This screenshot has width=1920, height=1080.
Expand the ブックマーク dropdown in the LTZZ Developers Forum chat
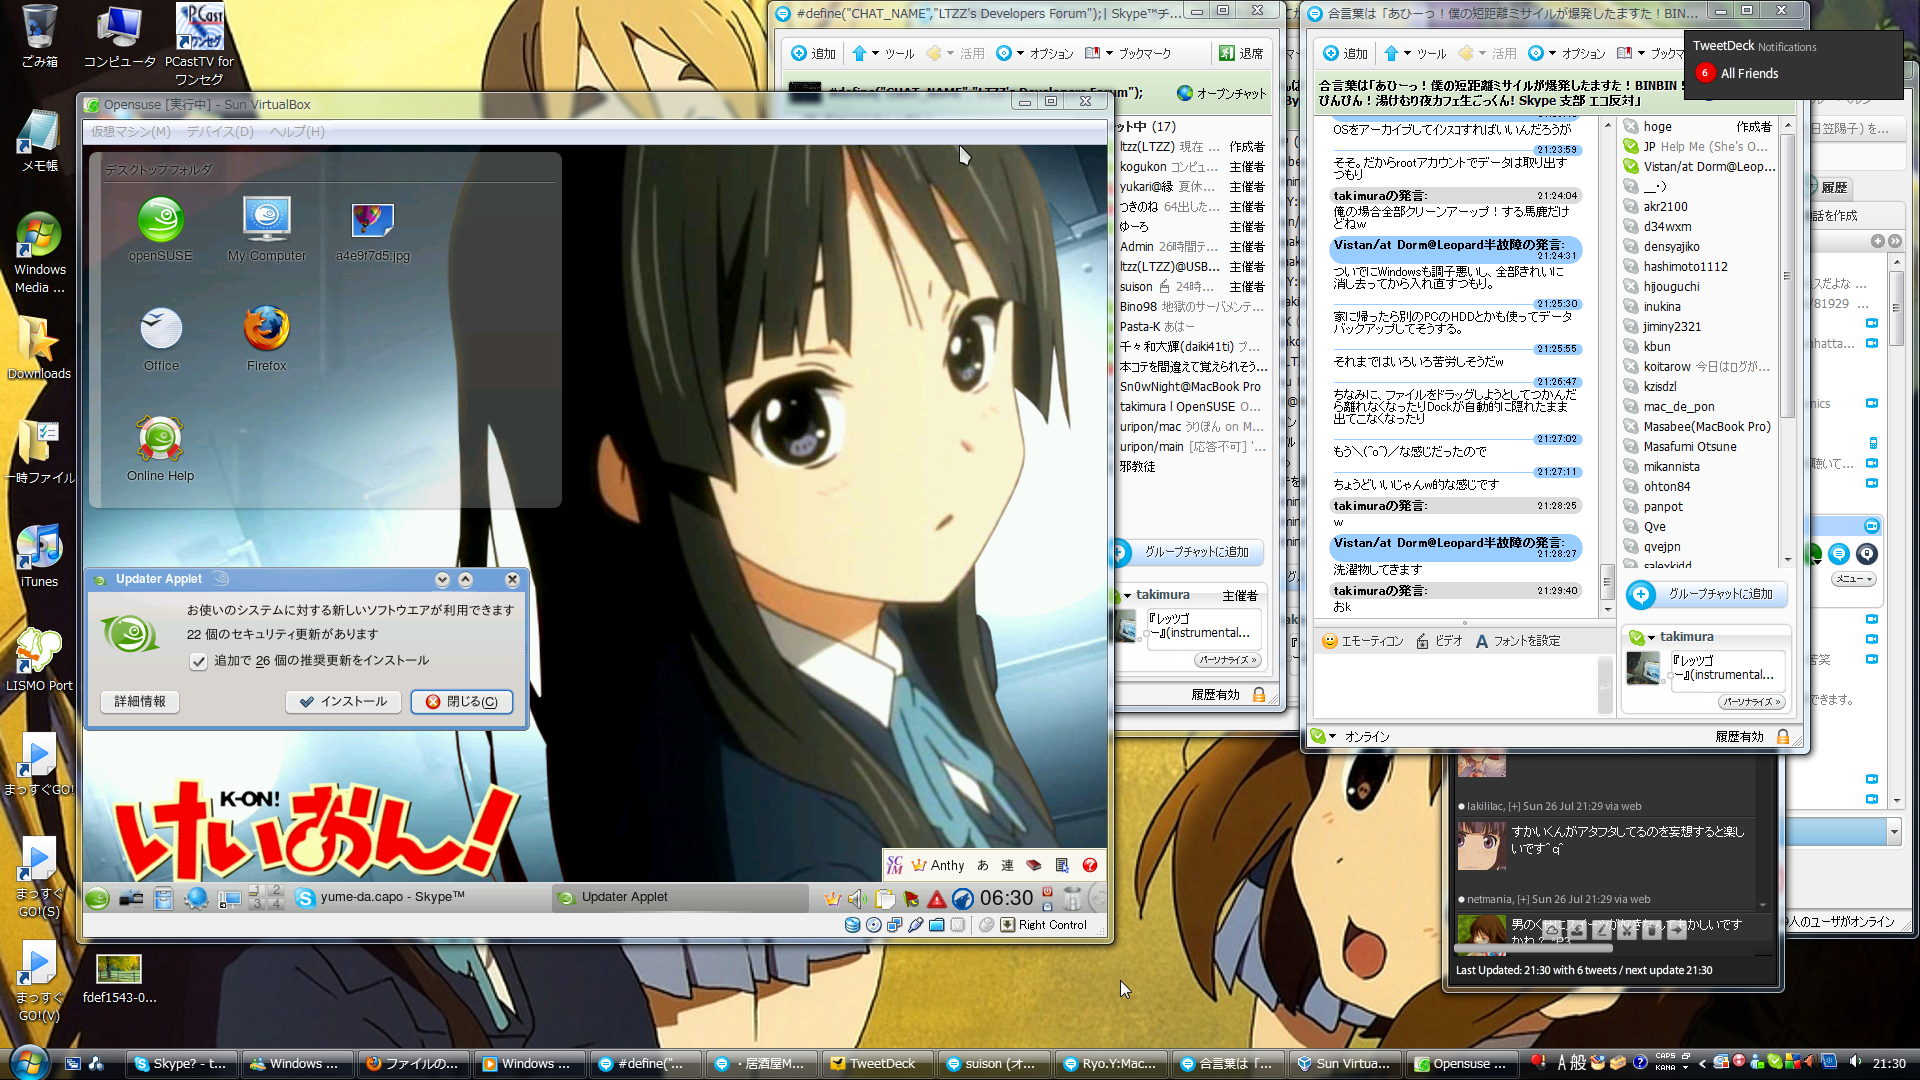click(1128, 53)
